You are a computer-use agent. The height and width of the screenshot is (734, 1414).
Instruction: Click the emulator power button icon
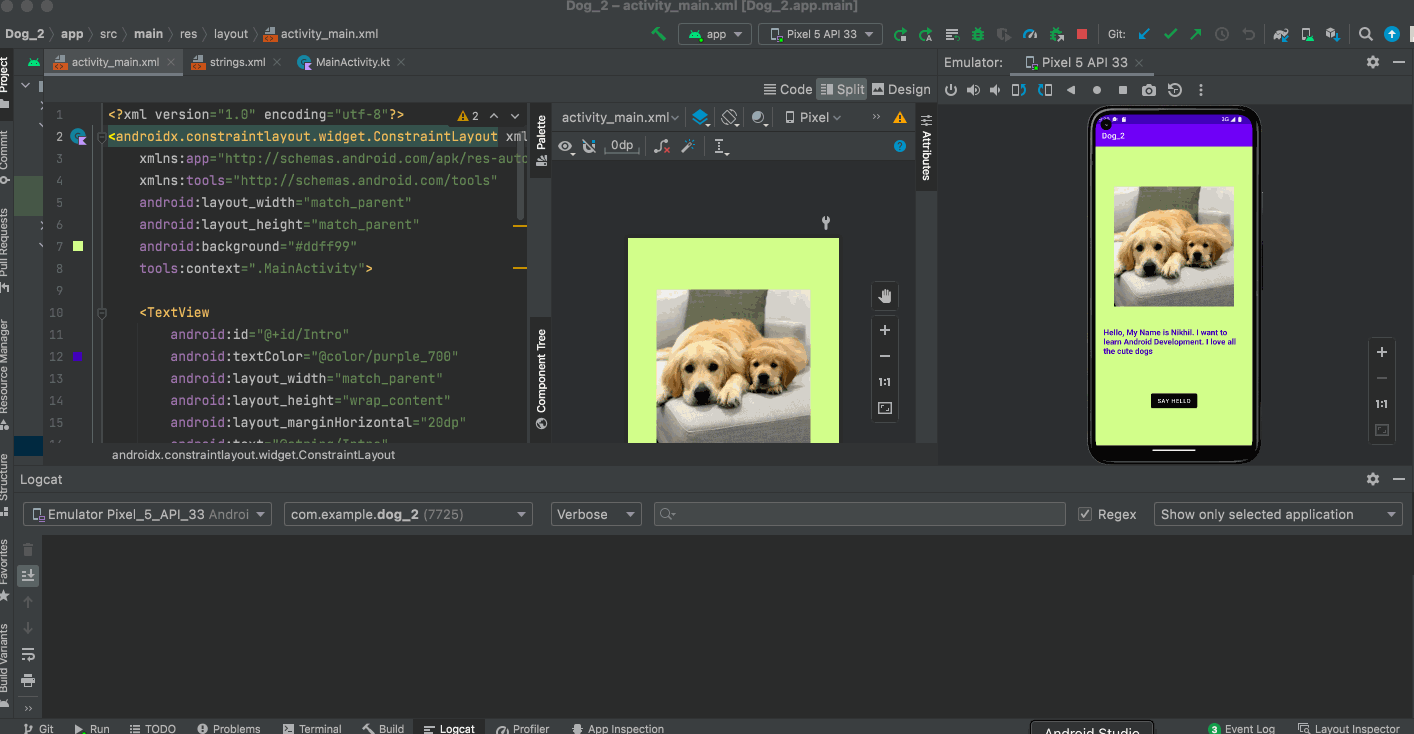[951, 90]
